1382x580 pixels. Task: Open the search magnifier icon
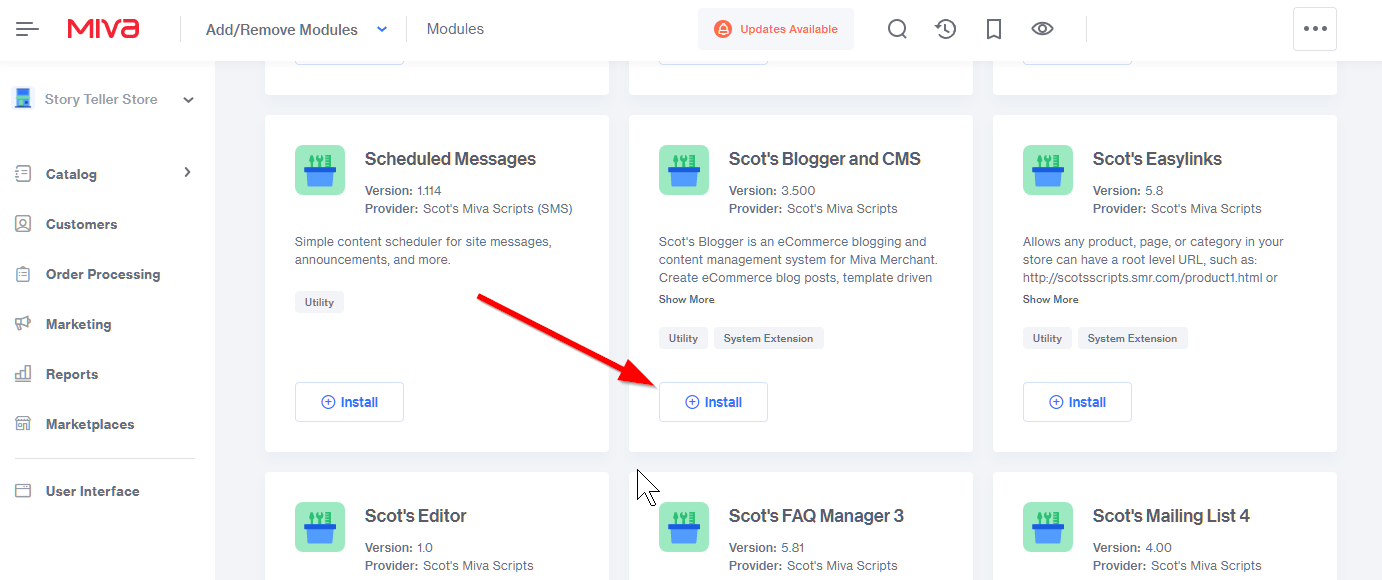897,29
